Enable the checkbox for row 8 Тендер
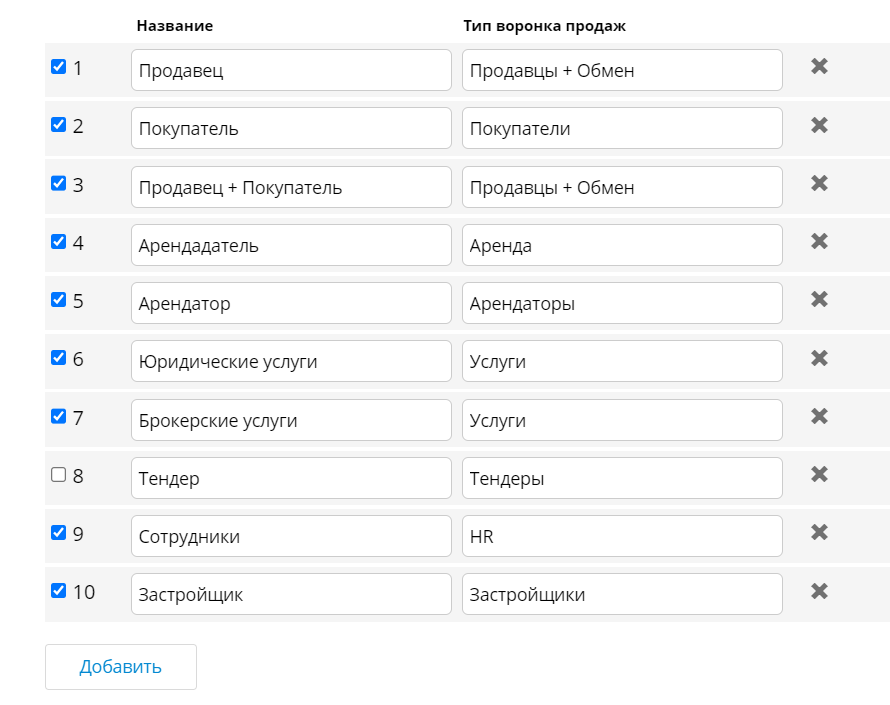 tap(58, 475)
